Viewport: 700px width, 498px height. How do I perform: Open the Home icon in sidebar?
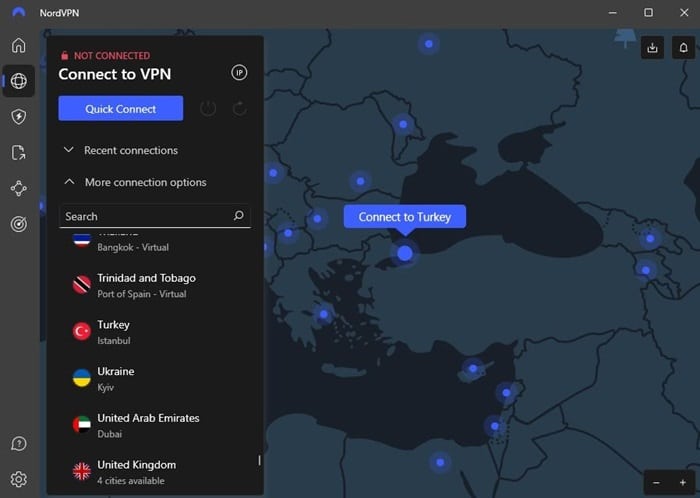coord(18,45)
